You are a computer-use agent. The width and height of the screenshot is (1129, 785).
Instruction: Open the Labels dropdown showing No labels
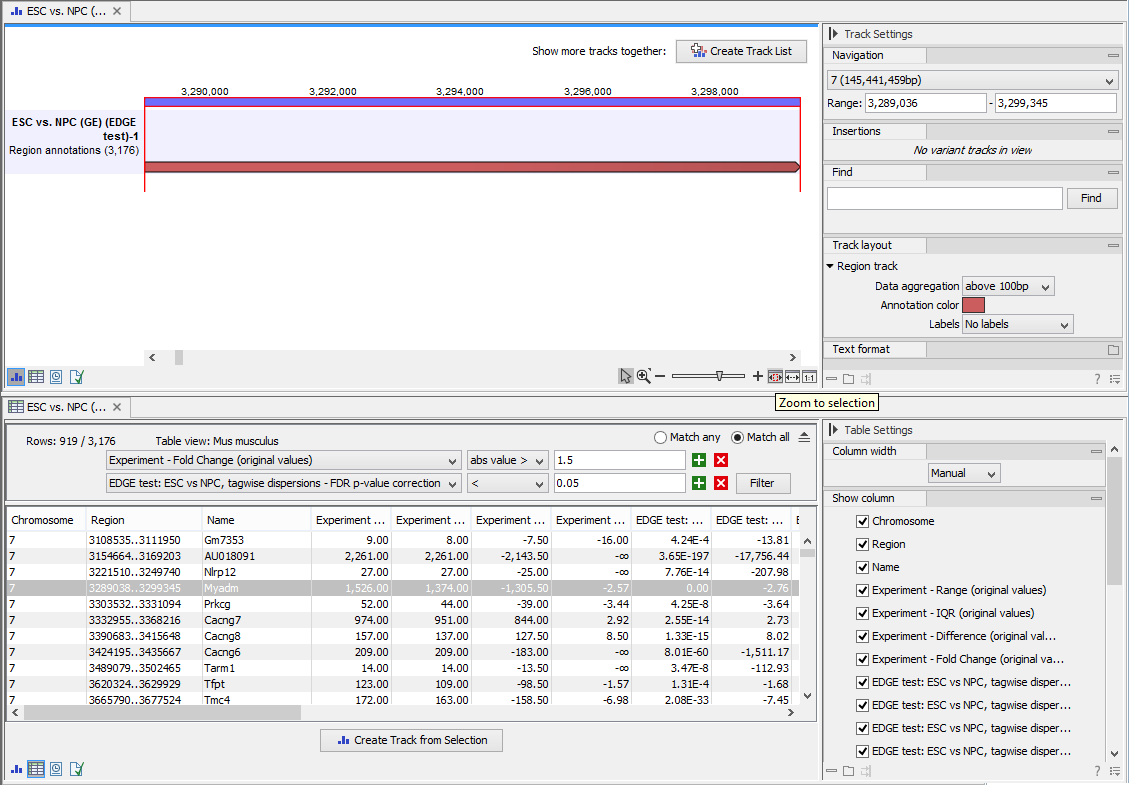pyautogui.click(x=1017, y=324)
